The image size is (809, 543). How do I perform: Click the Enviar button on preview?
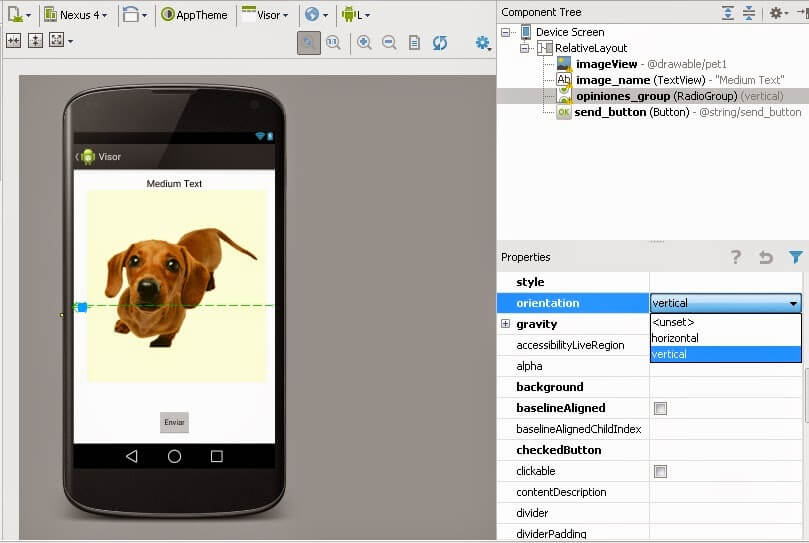pyautogui.click(x=174, y=422)
